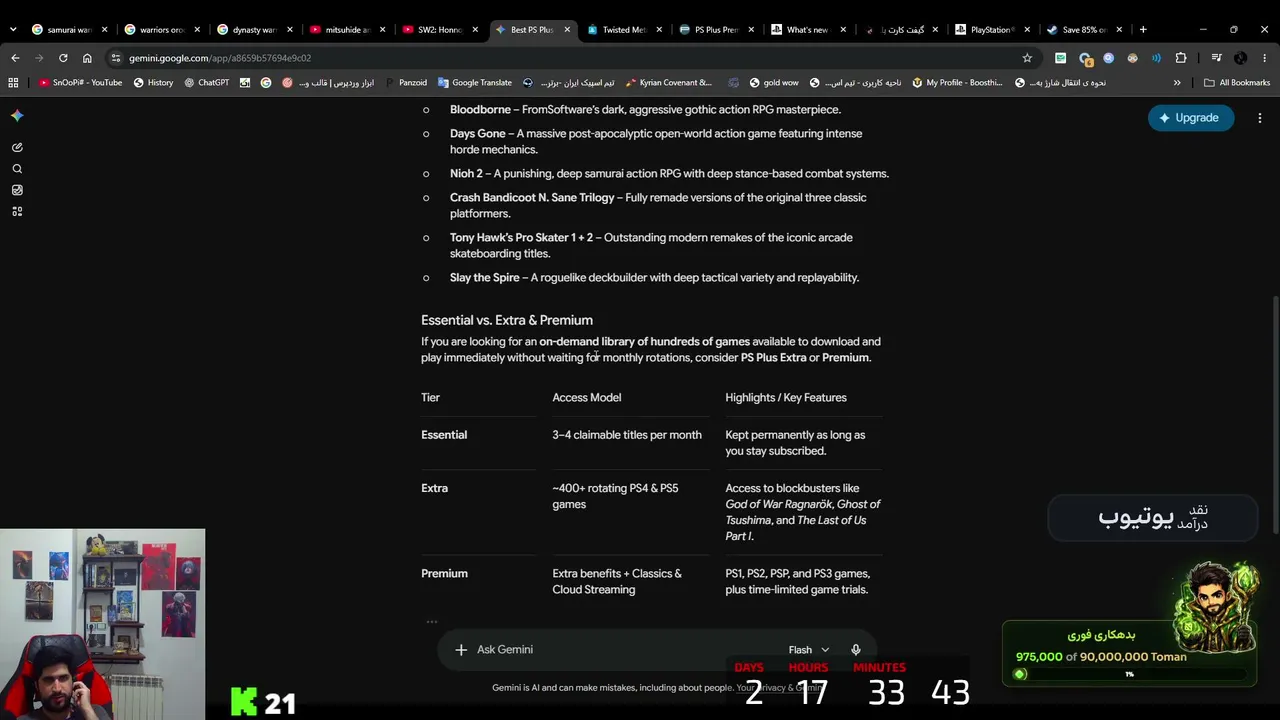Image resolution: width=1280 pixels, height=720 pixels.
Task: Close the 'Best PS Plus' tab
Action: click(567, 30)
